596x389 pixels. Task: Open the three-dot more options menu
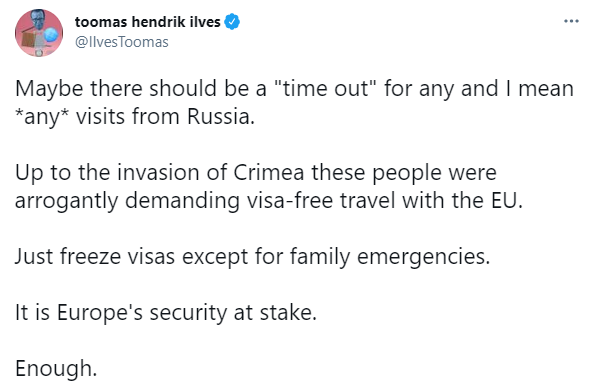pos(571,21)
